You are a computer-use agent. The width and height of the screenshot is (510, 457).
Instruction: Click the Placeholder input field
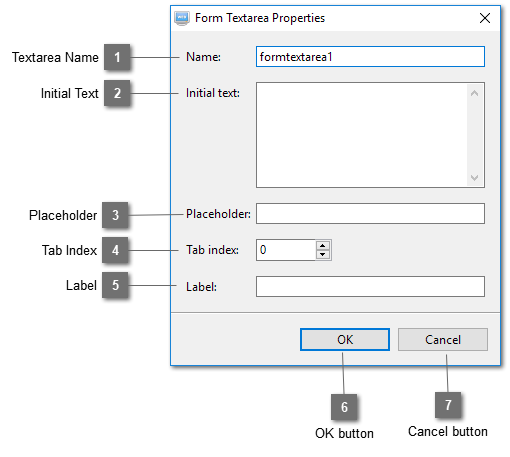click(370, 214)
